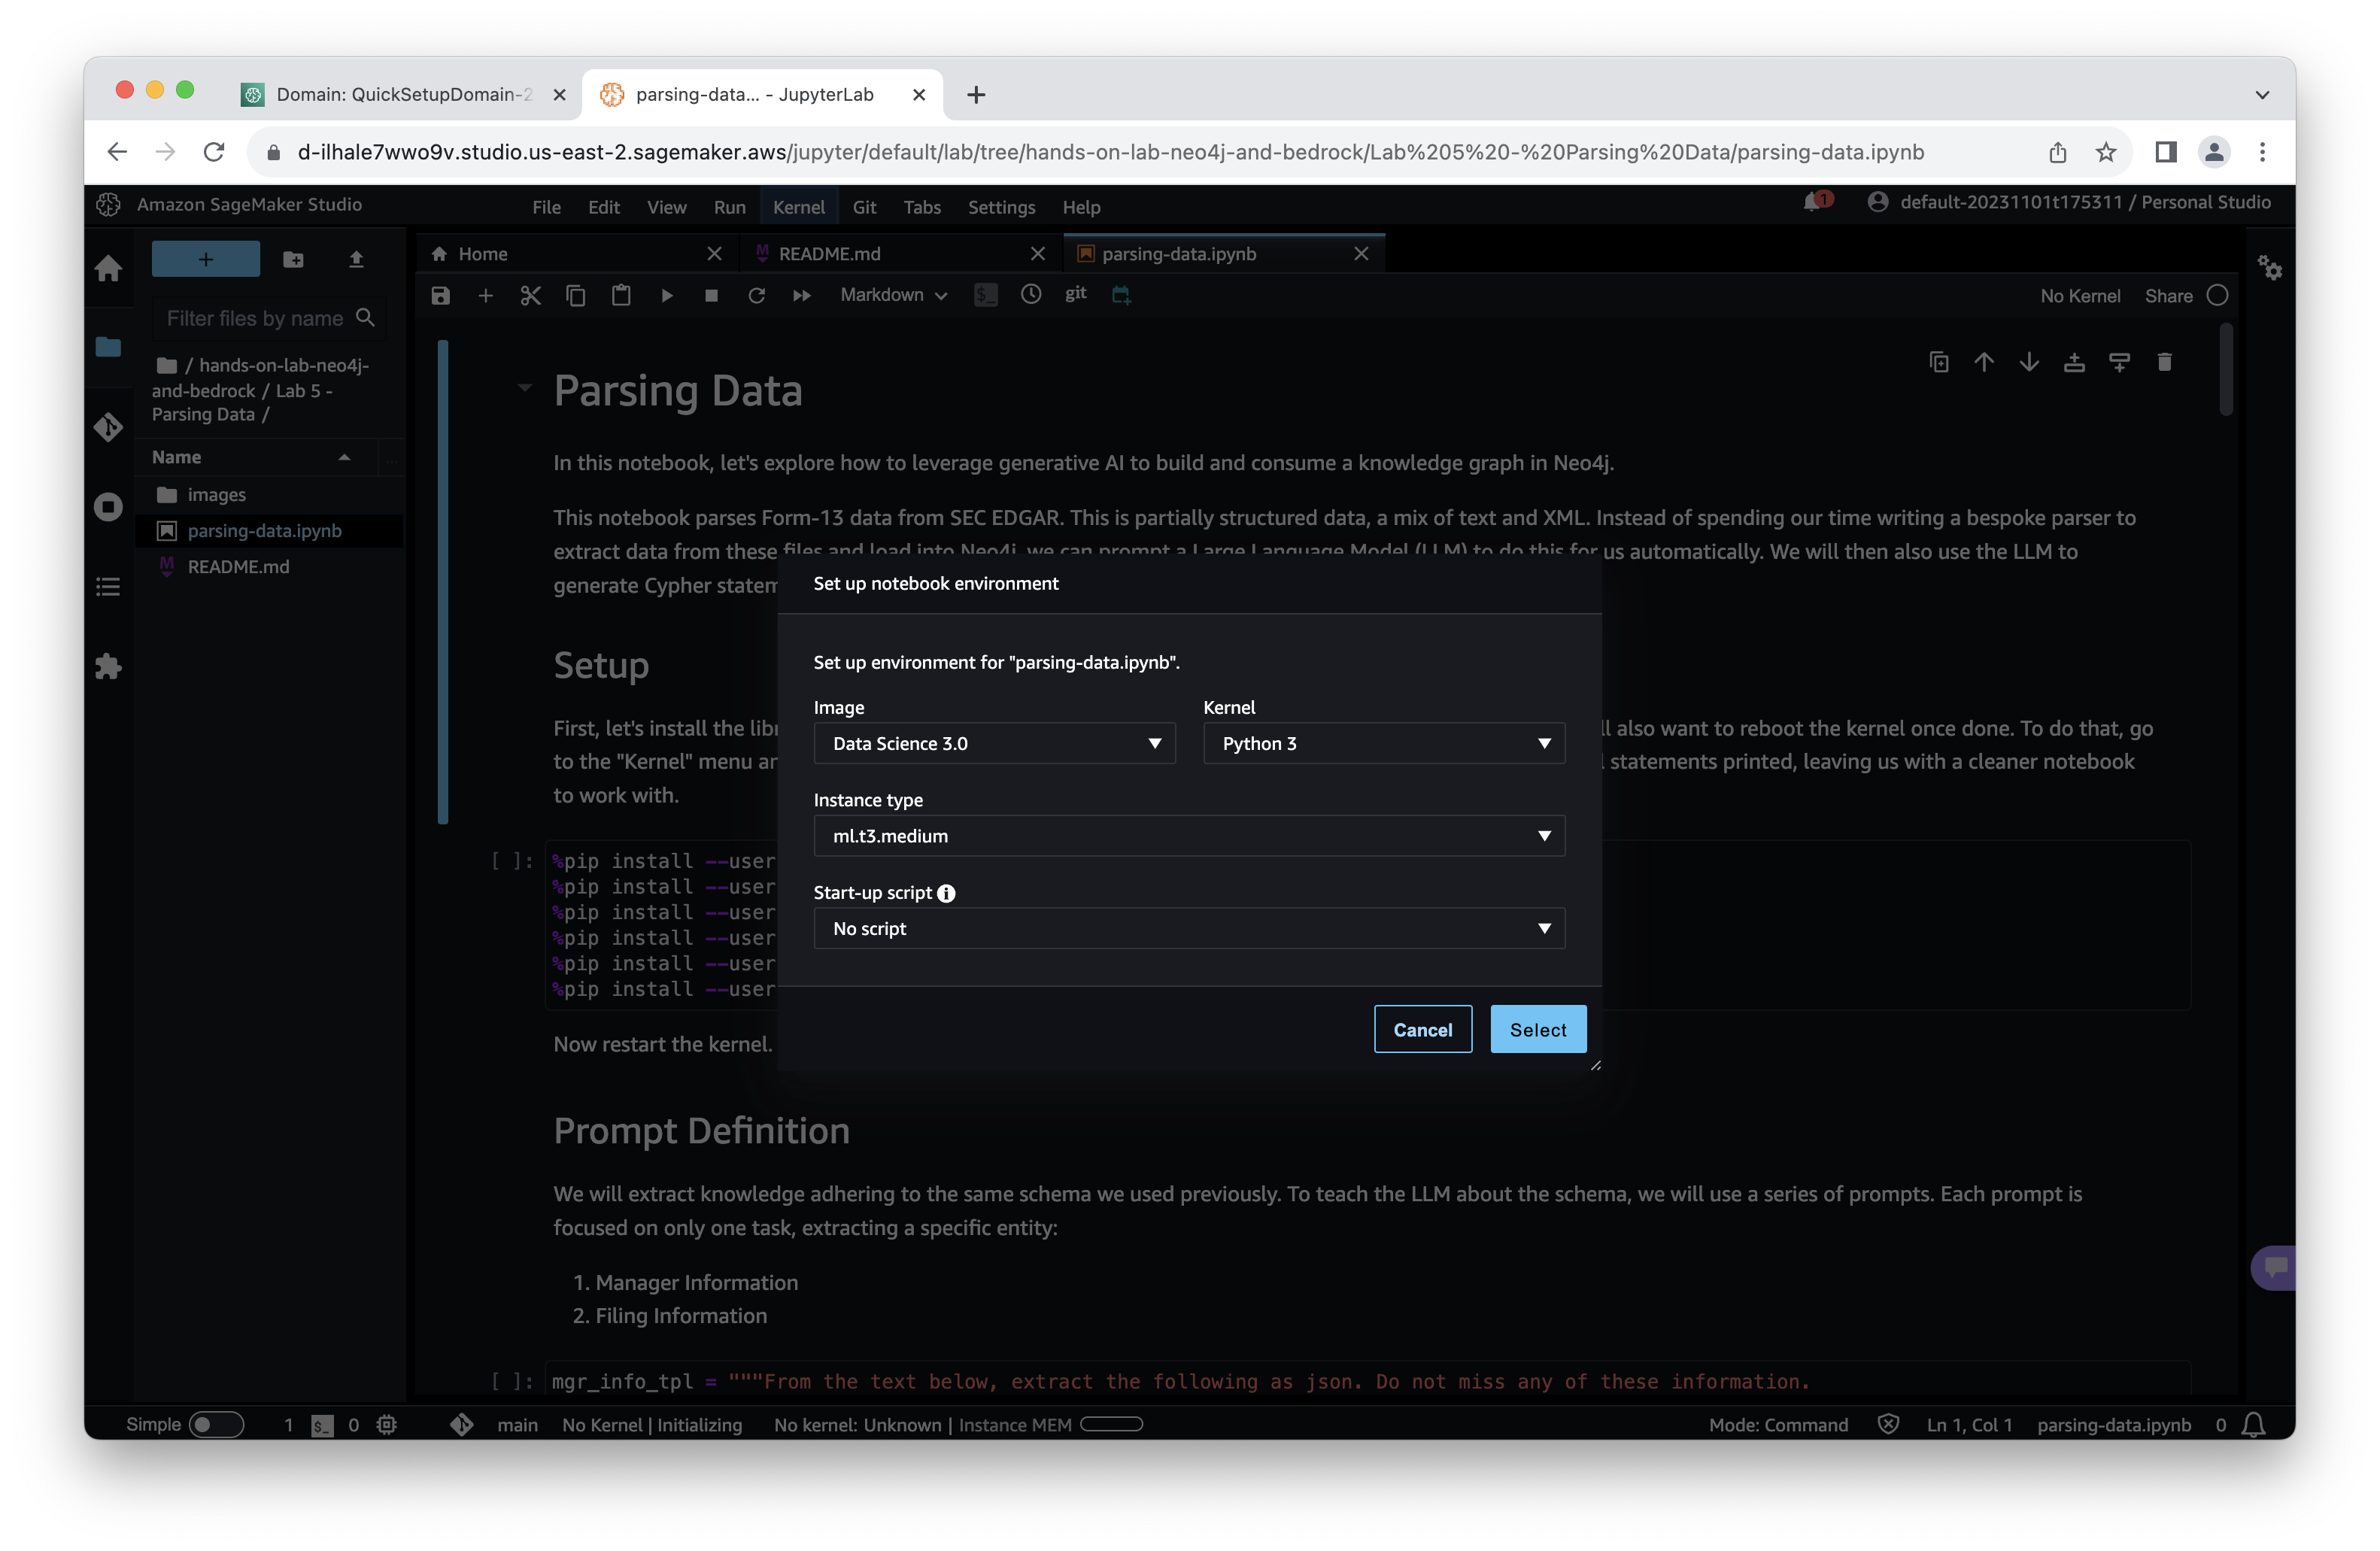
Task: Open the Table of Contents sidebar icon
Action: (108, 587)
